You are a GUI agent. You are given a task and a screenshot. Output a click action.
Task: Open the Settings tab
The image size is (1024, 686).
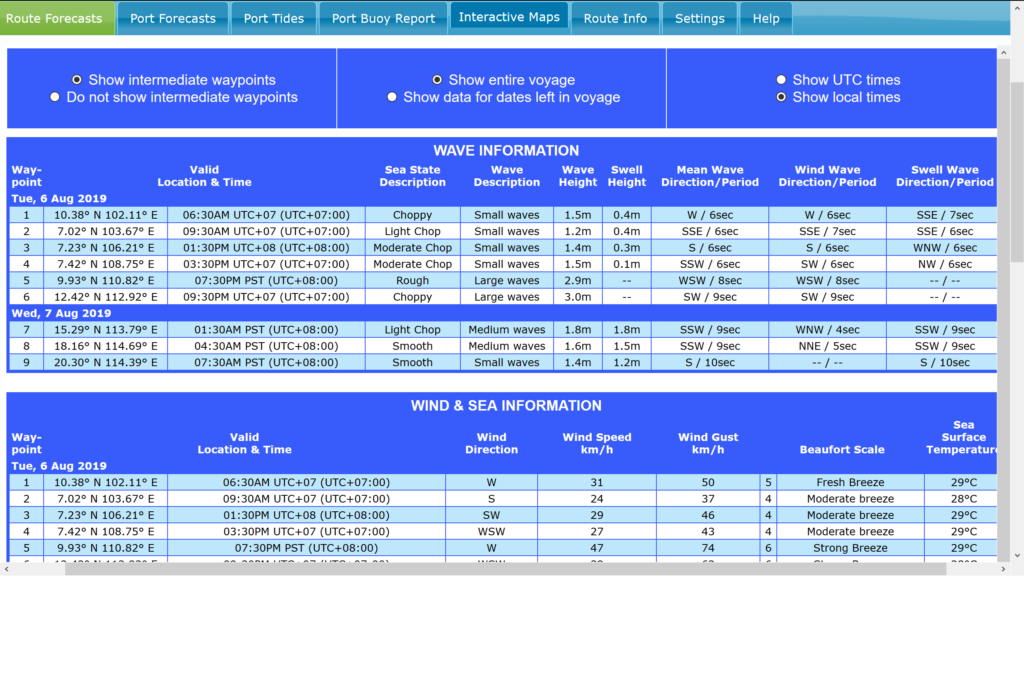click(x=699, y=18)
